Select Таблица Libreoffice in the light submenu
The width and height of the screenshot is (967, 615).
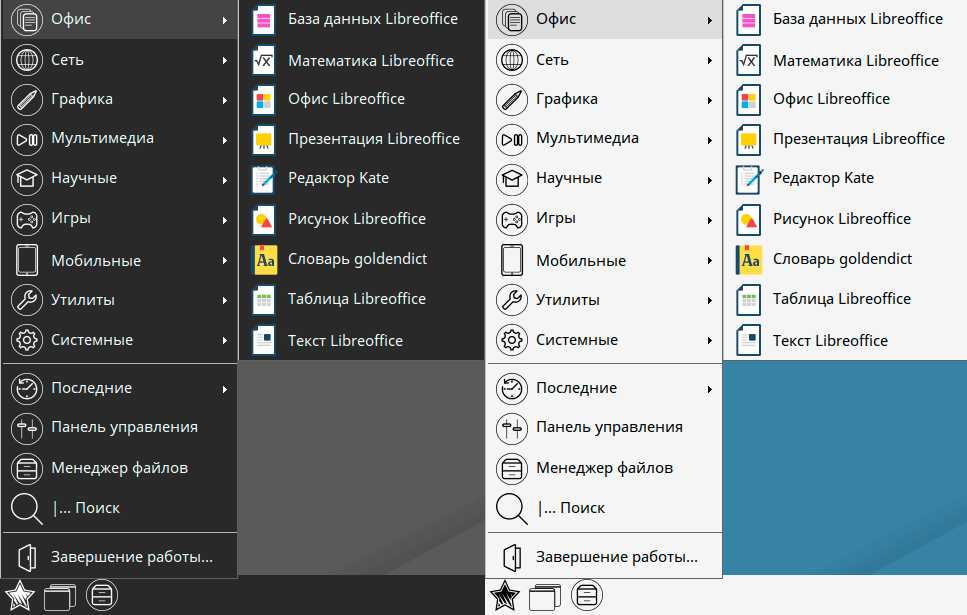tap(841, 299)
